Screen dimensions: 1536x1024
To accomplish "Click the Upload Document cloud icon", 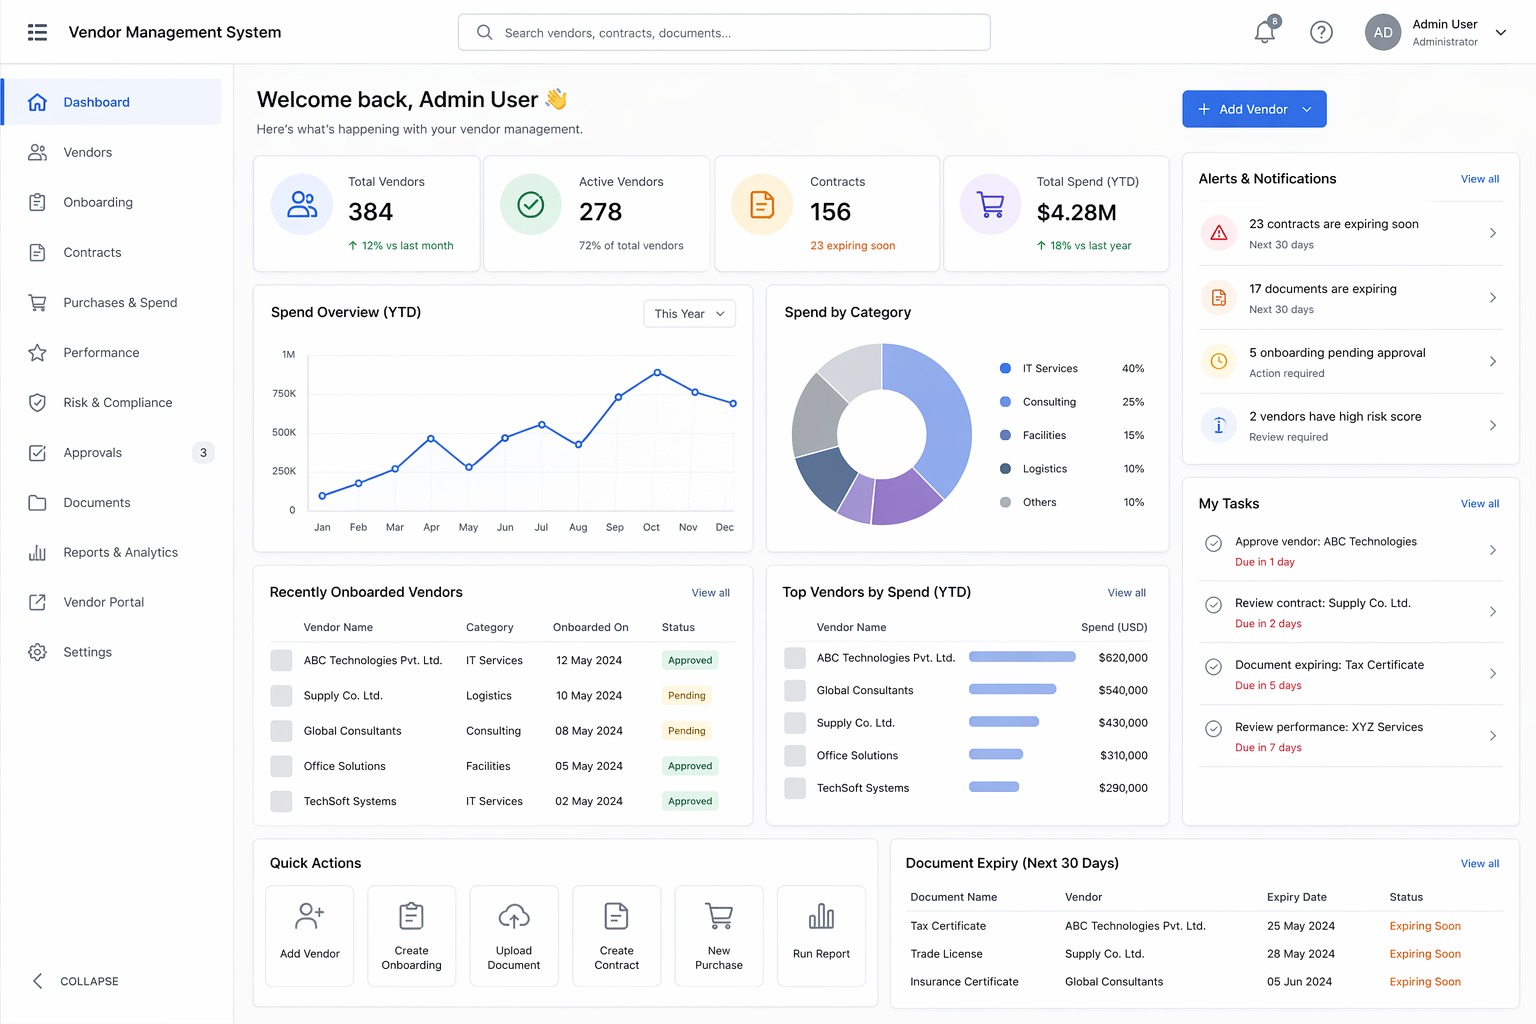I will coord(514,915).
